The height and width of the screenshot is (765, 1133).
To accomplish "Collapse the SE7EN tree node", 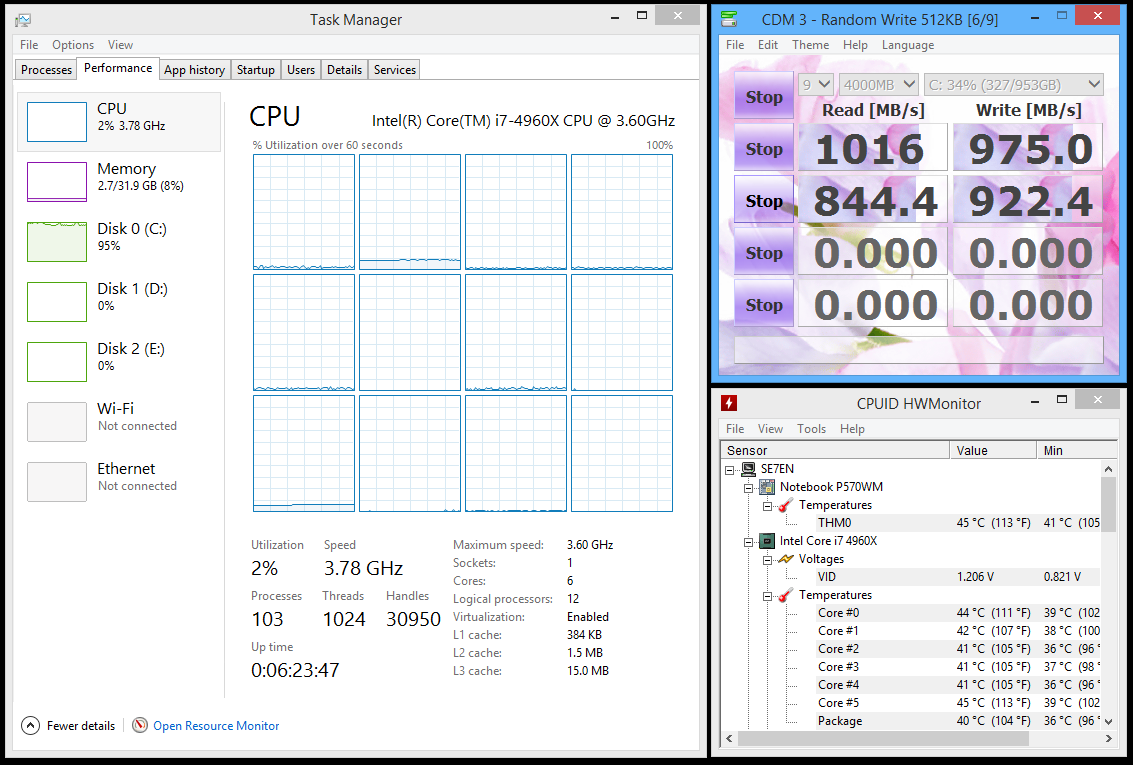I will (730, 470).
